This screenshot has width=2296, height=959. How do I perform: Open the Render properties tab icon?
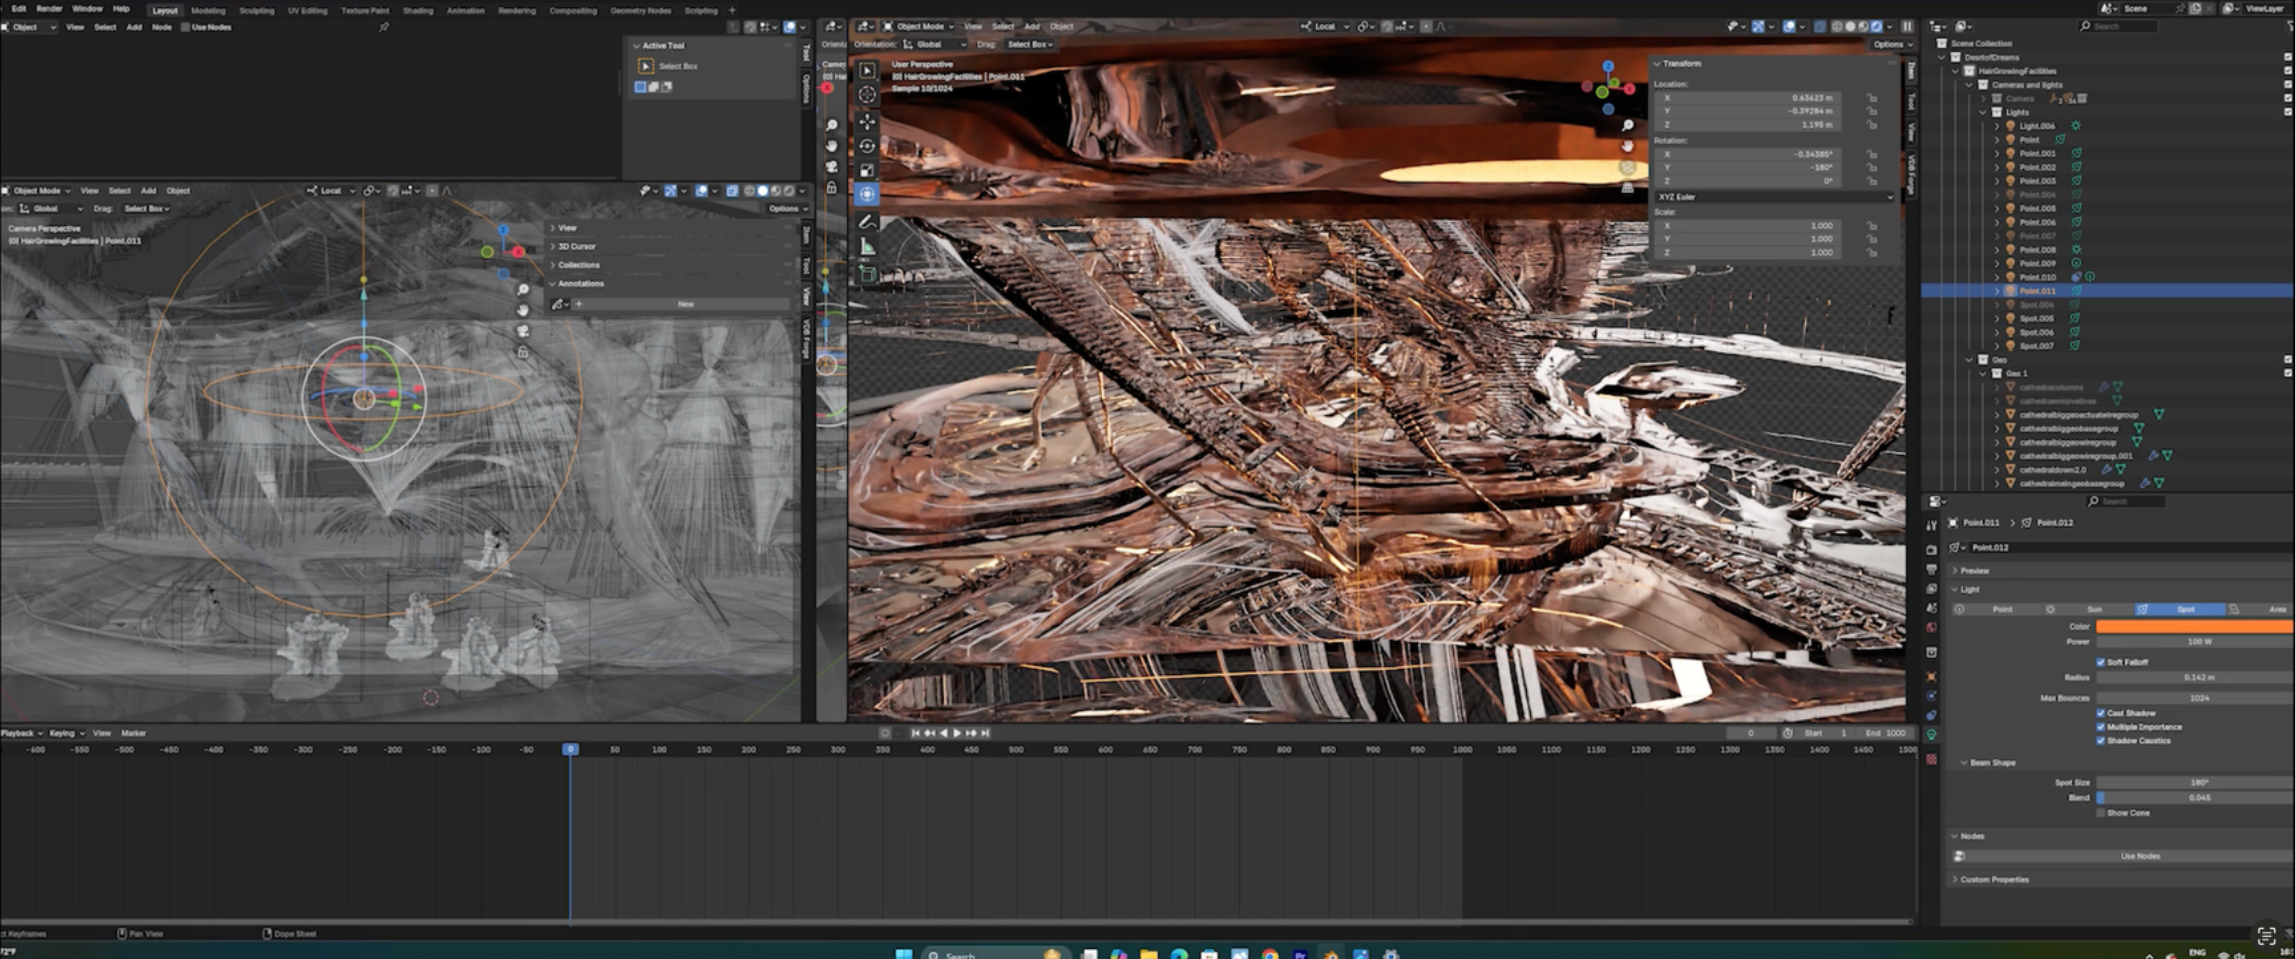(1931, 550)
